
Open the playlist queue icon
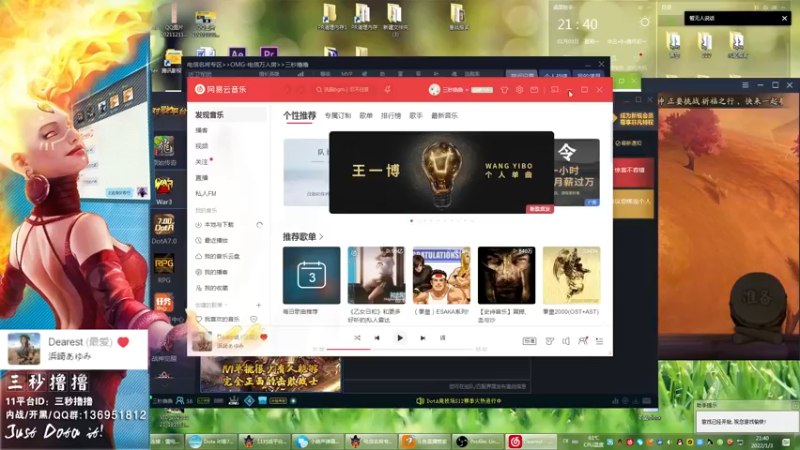click(599, 341)
